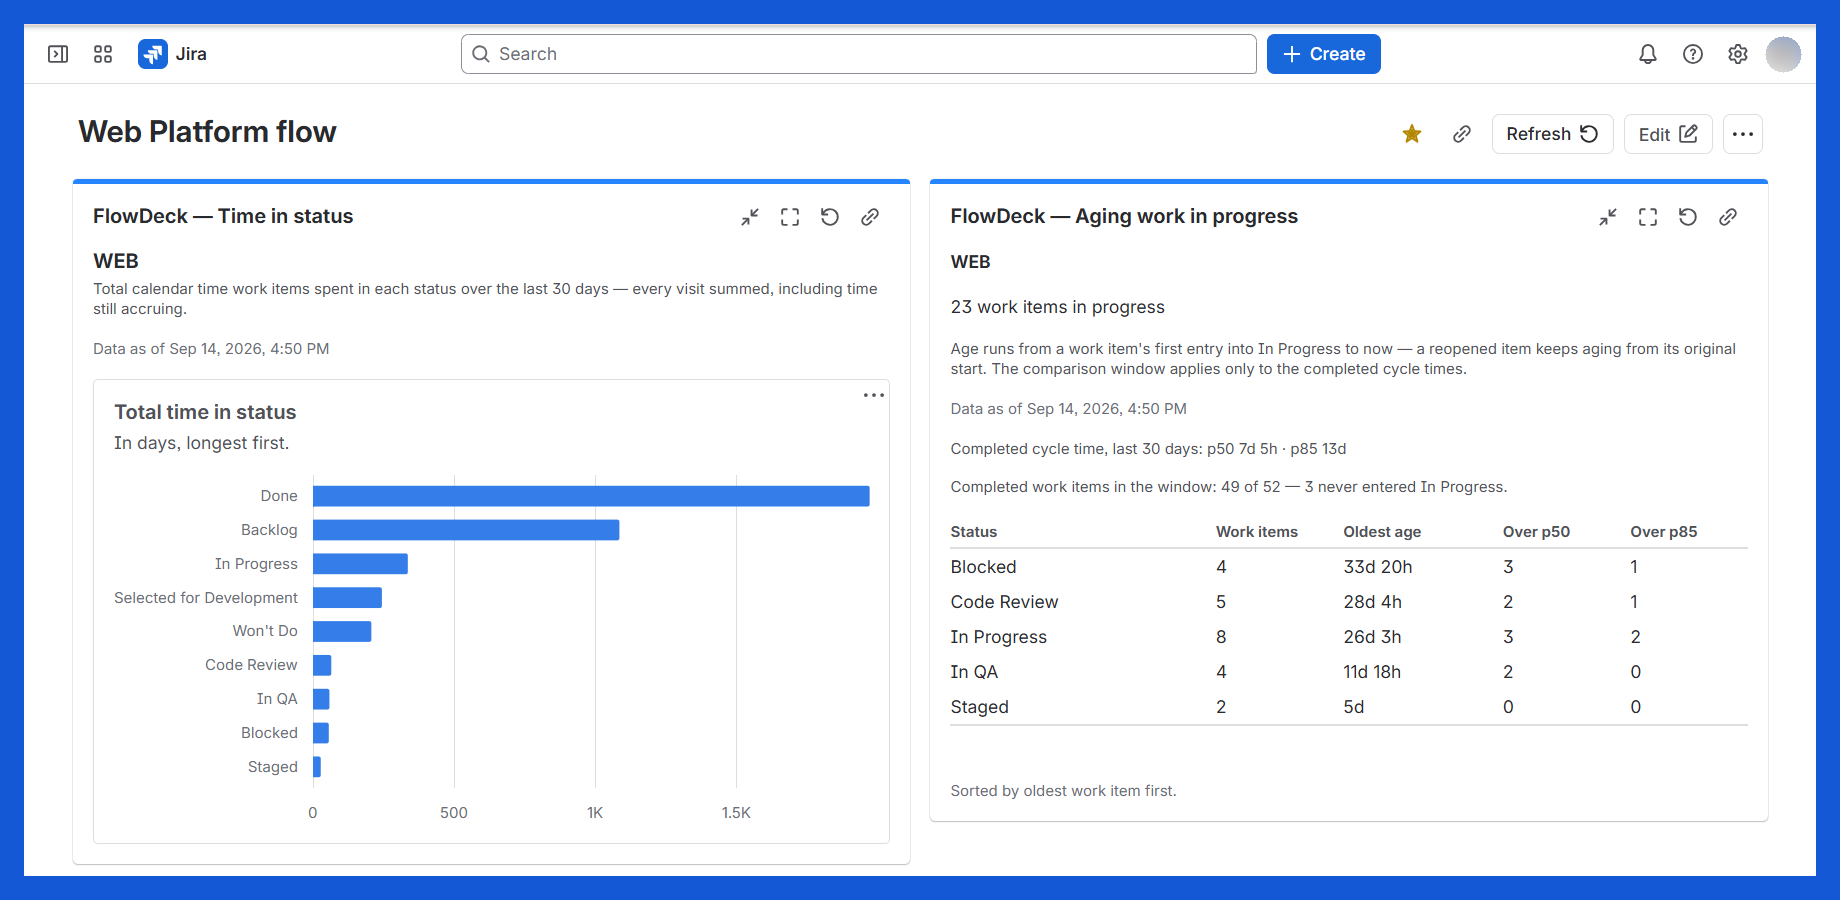Viewport: 1840px width, 900px height.
Task: Click the Oldest age column header
Action: [1382, 532]
